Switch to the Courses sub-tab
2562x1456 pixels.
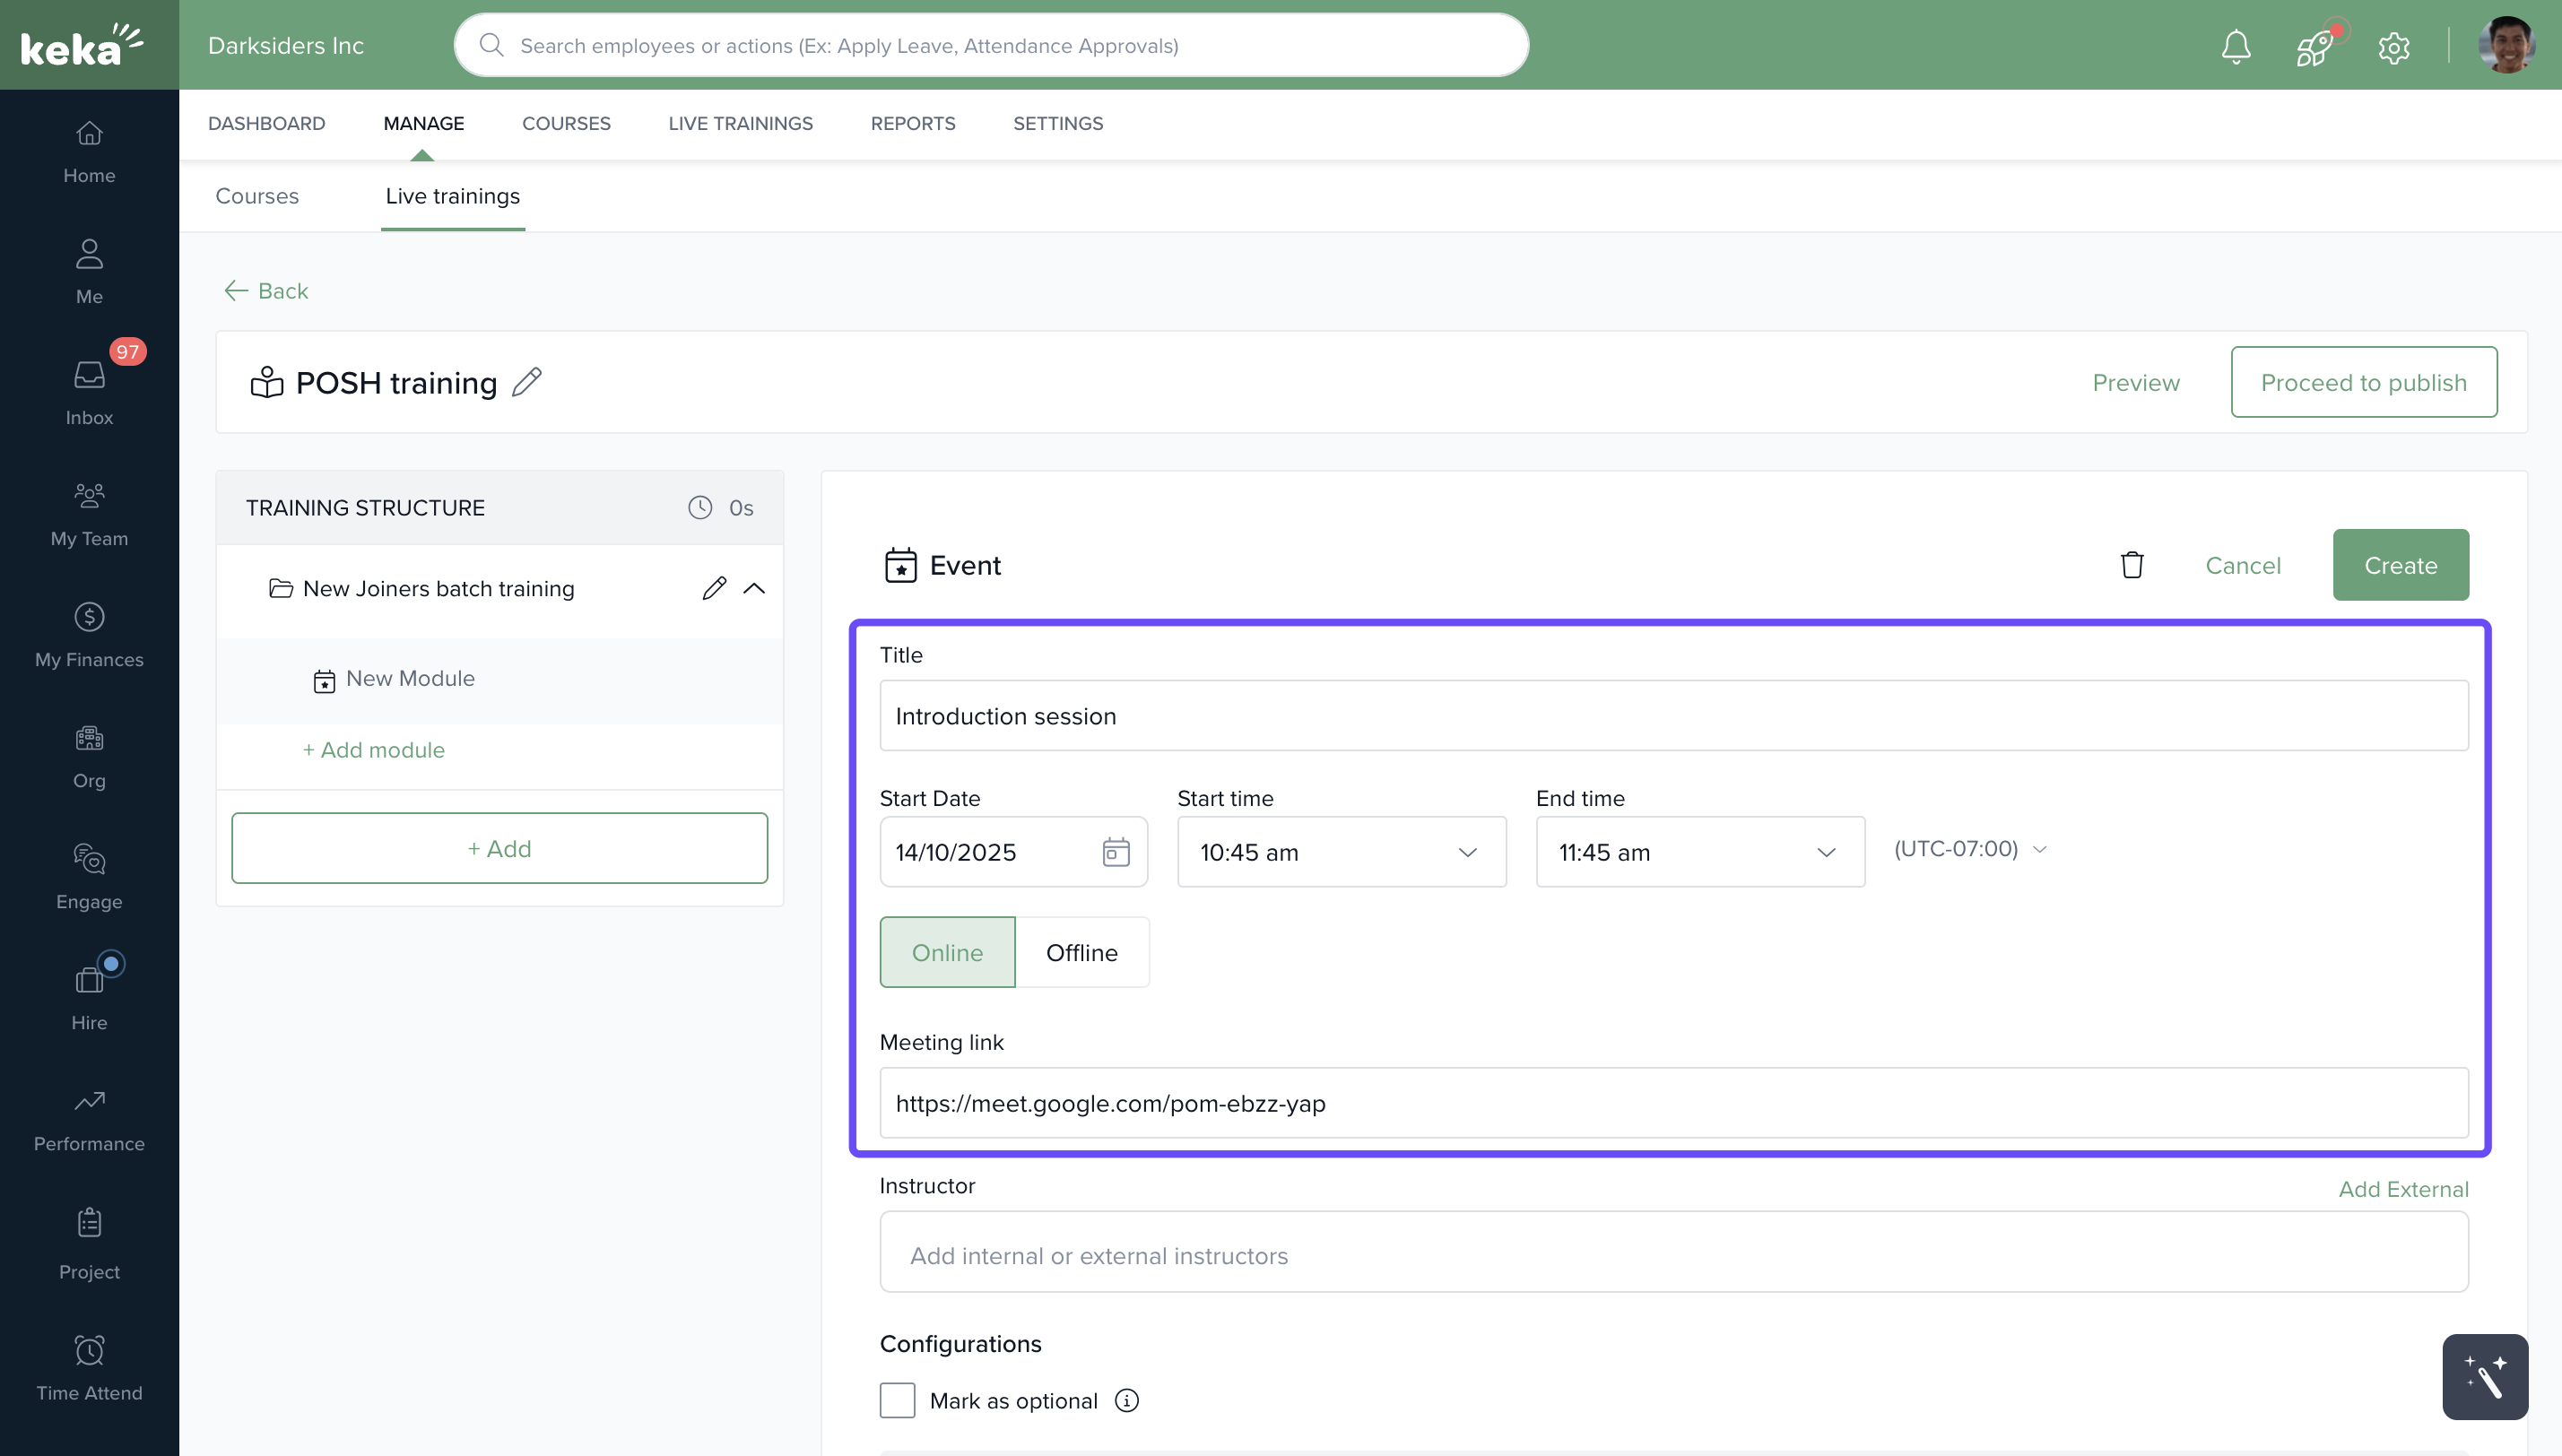pyautogui.click(x=257, y=196)
